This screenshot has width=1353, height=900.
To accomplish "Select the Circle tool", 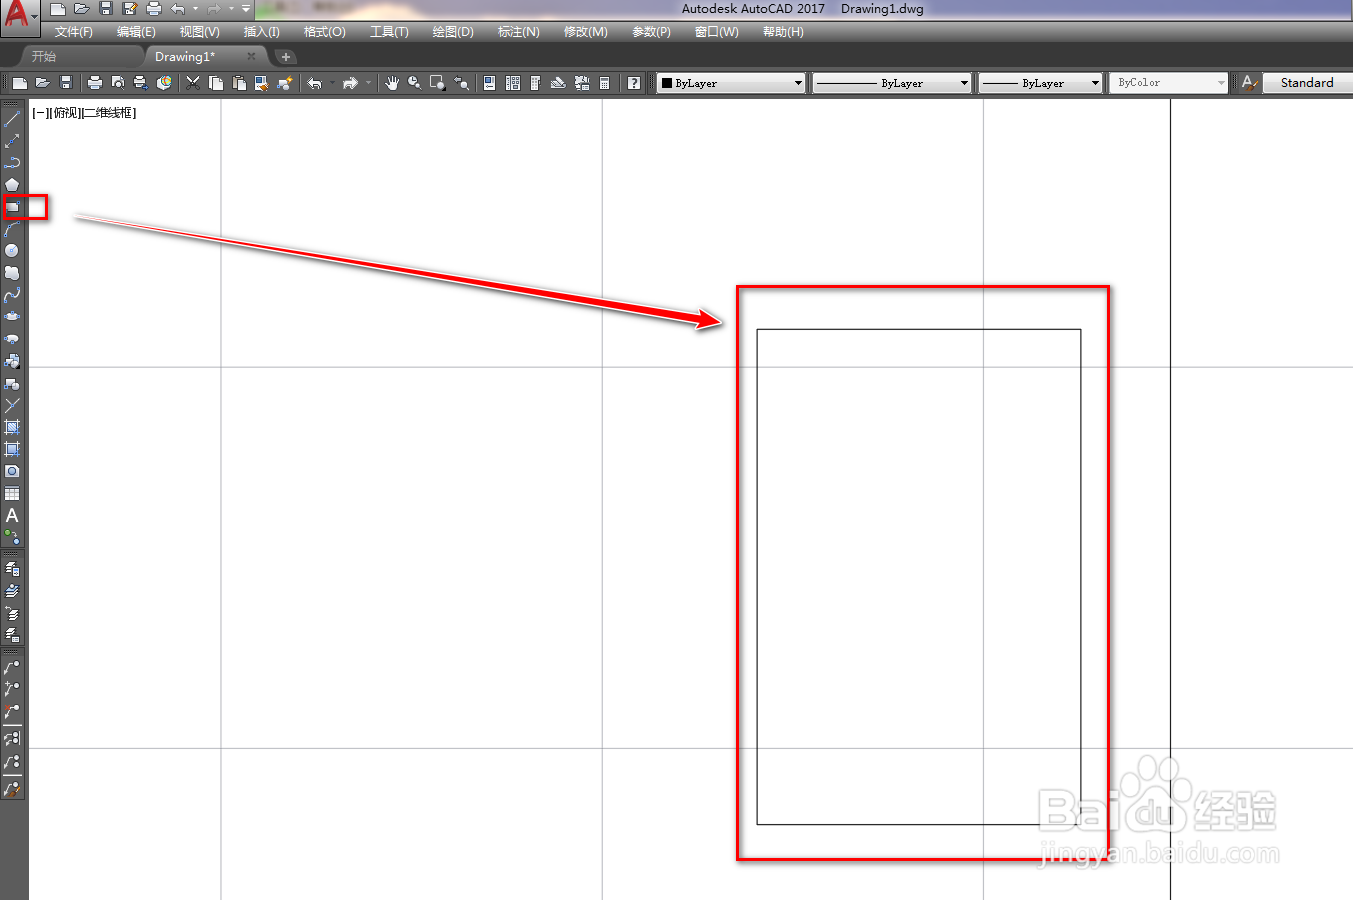I will (x=12, y=251).
